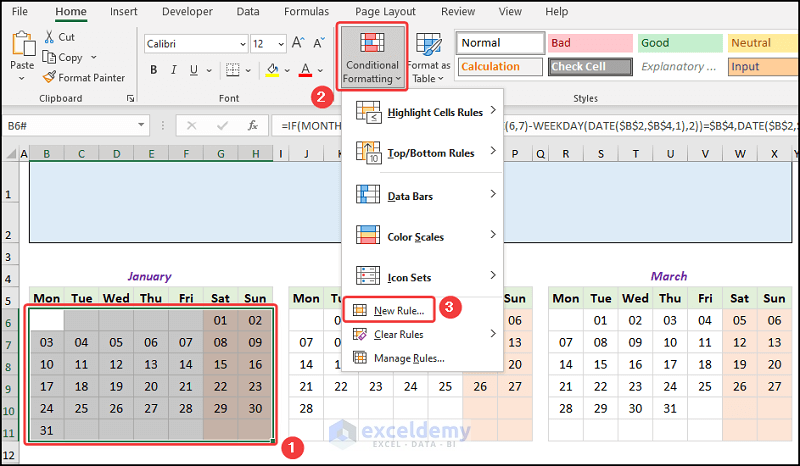The width and height of the screenshot is (800, 466).
Task: Apply the Check Cell style
Action: pos(590,66)
